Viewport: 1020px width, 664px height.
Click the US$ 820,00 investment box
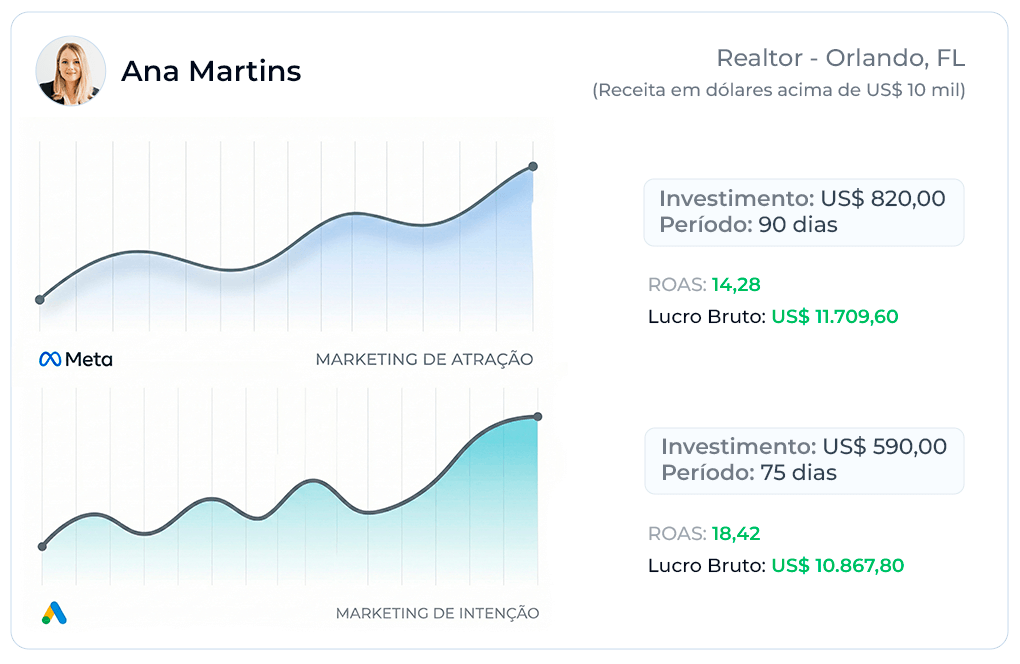pos(803,212)
